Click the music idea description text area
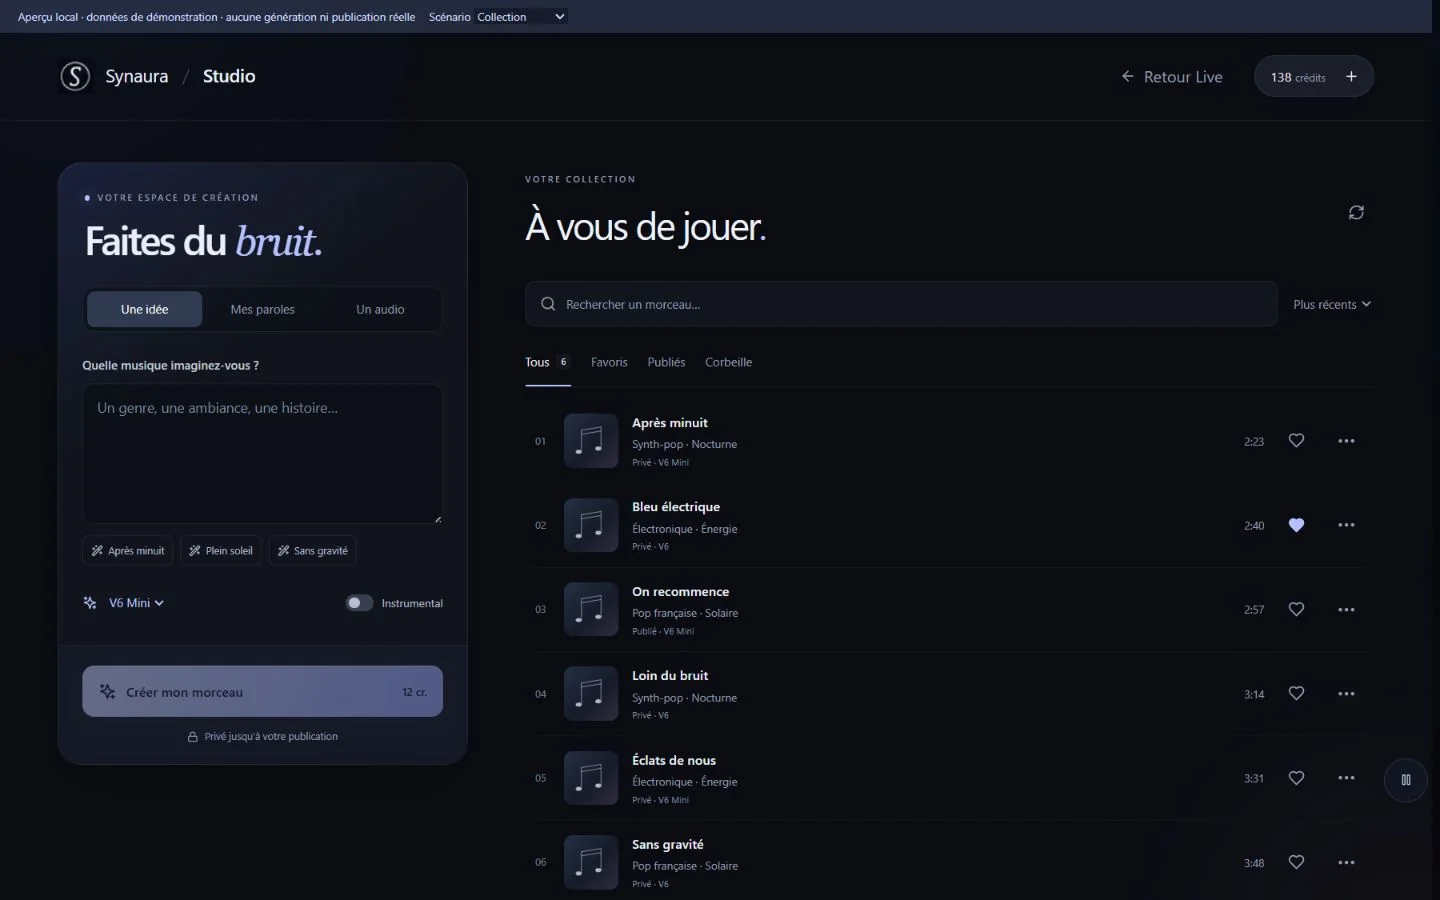The width and height of the screenshot is (1440, 900). 262,454
